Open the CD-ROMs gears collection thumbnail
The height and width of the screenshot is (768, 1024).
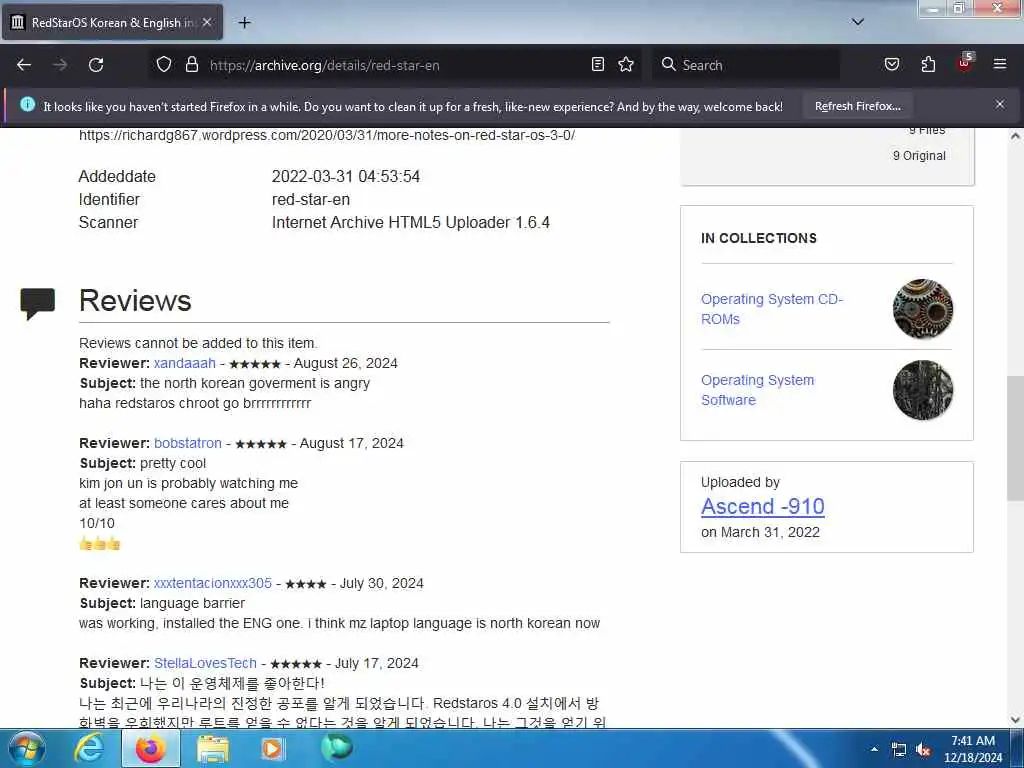[922, 309]
